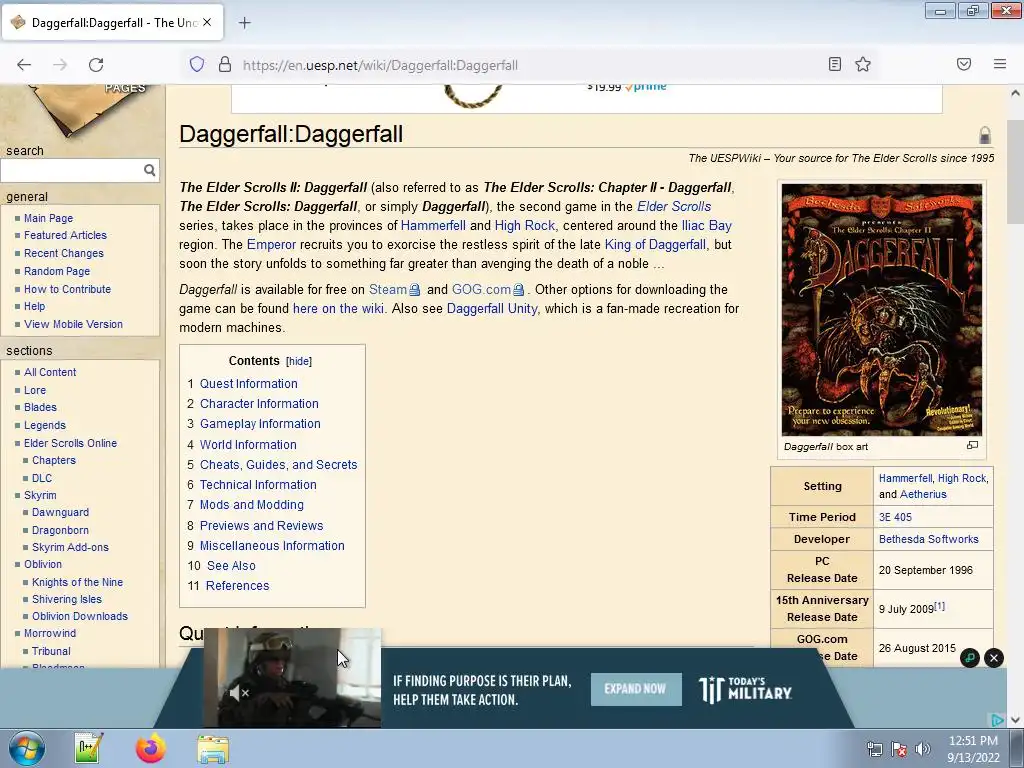Select the Daggerfall:Daggerfall browser tab
The image size is (1024, 768).
(x=112, y=23)
